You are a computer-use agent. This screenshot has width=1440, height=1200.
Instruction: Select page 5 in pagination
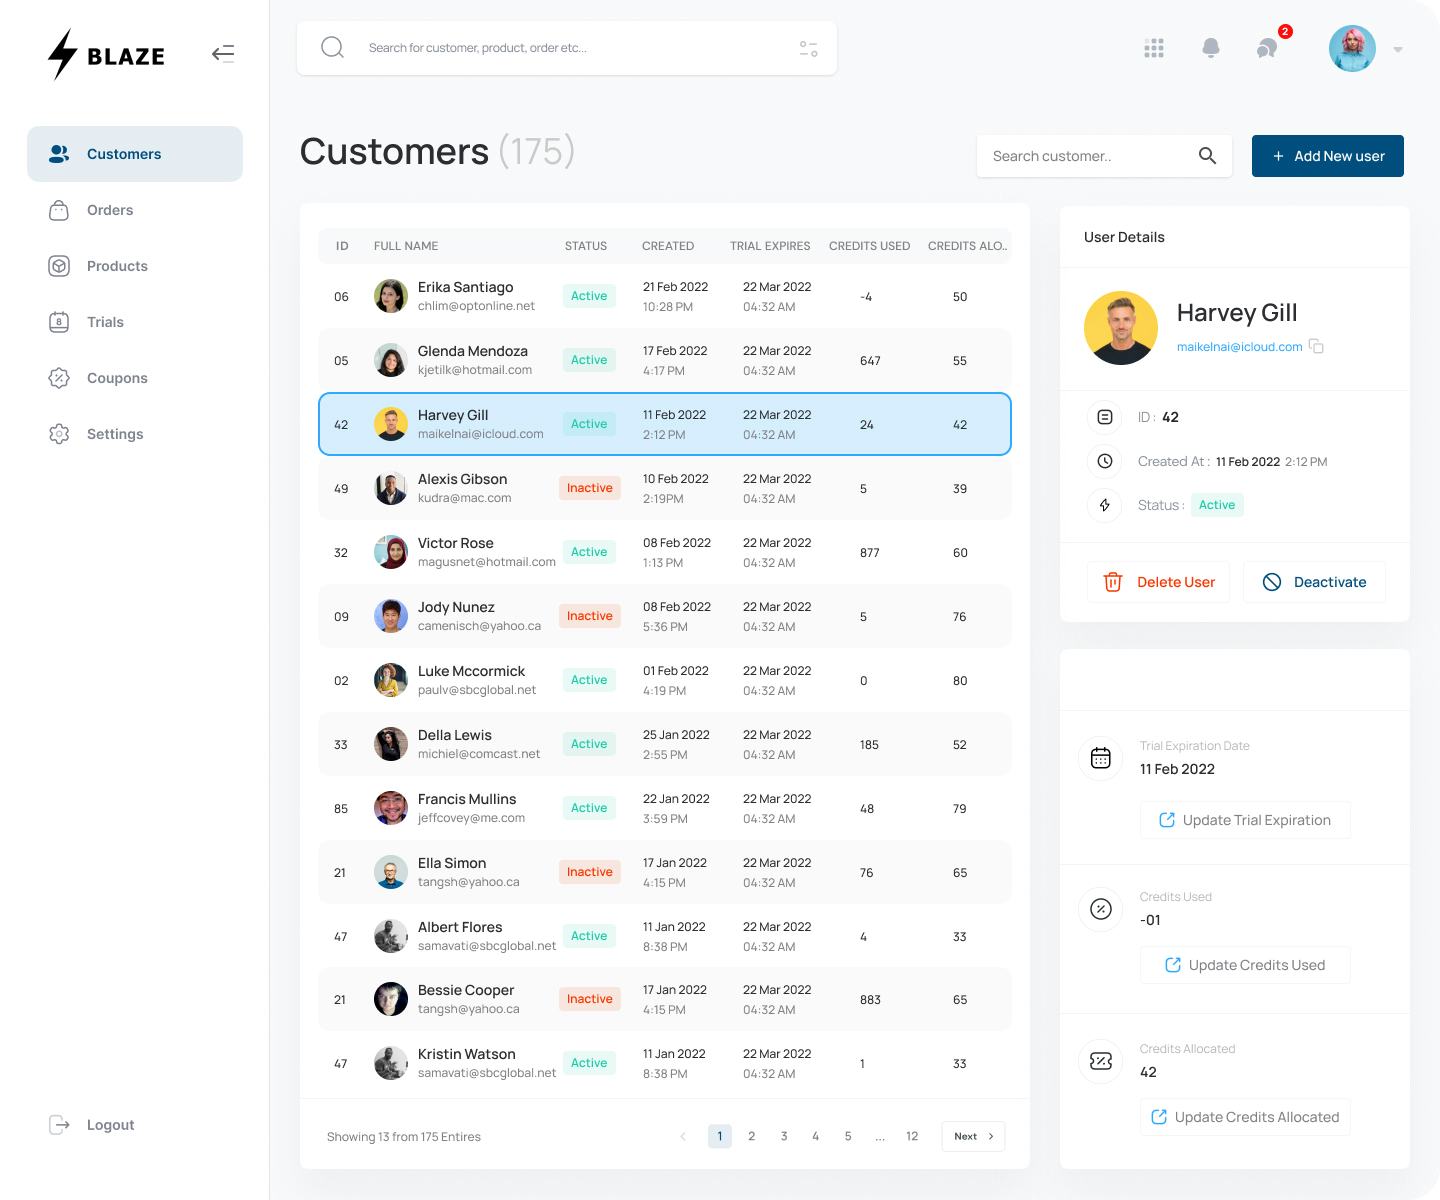coord(847,1136)
